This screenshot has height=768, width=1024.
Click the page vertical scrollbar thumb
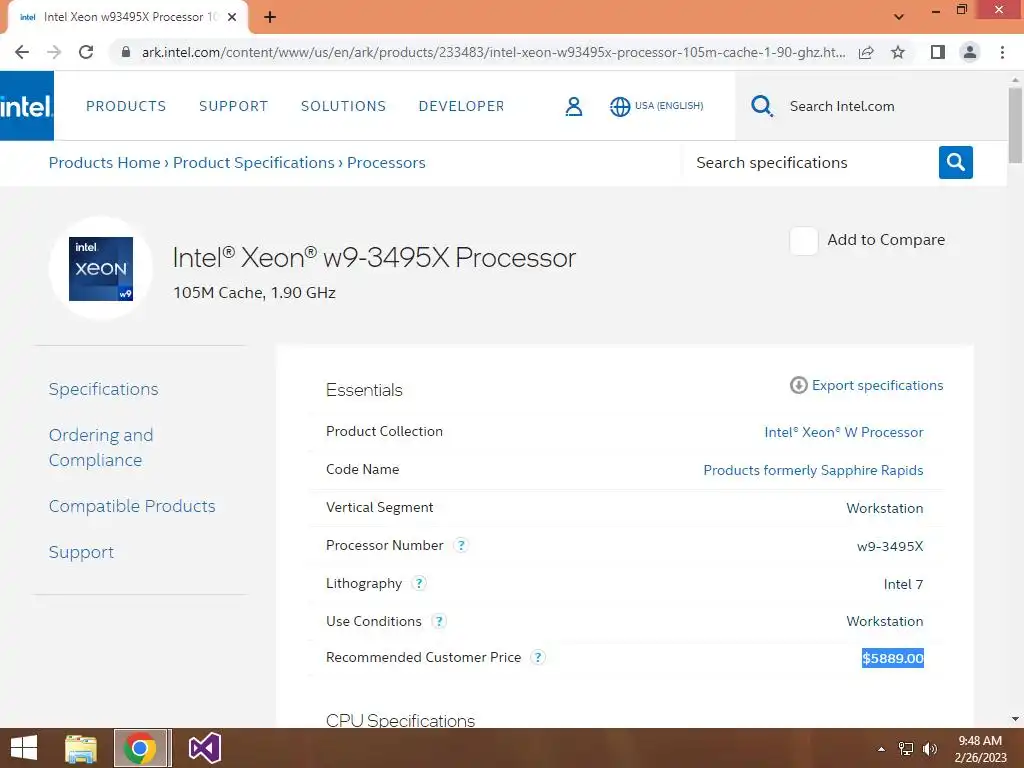point(1015,125)
